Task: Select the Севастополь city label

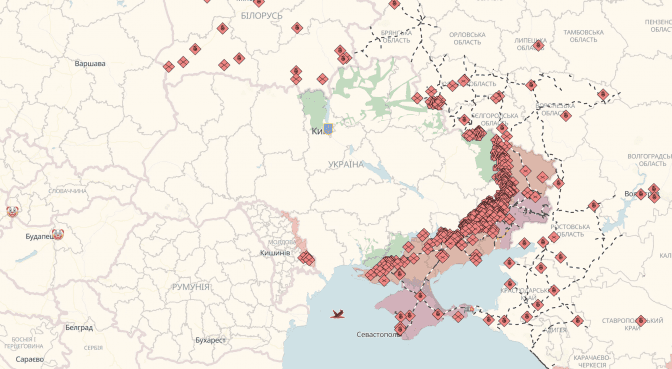Action: [378, 334]
